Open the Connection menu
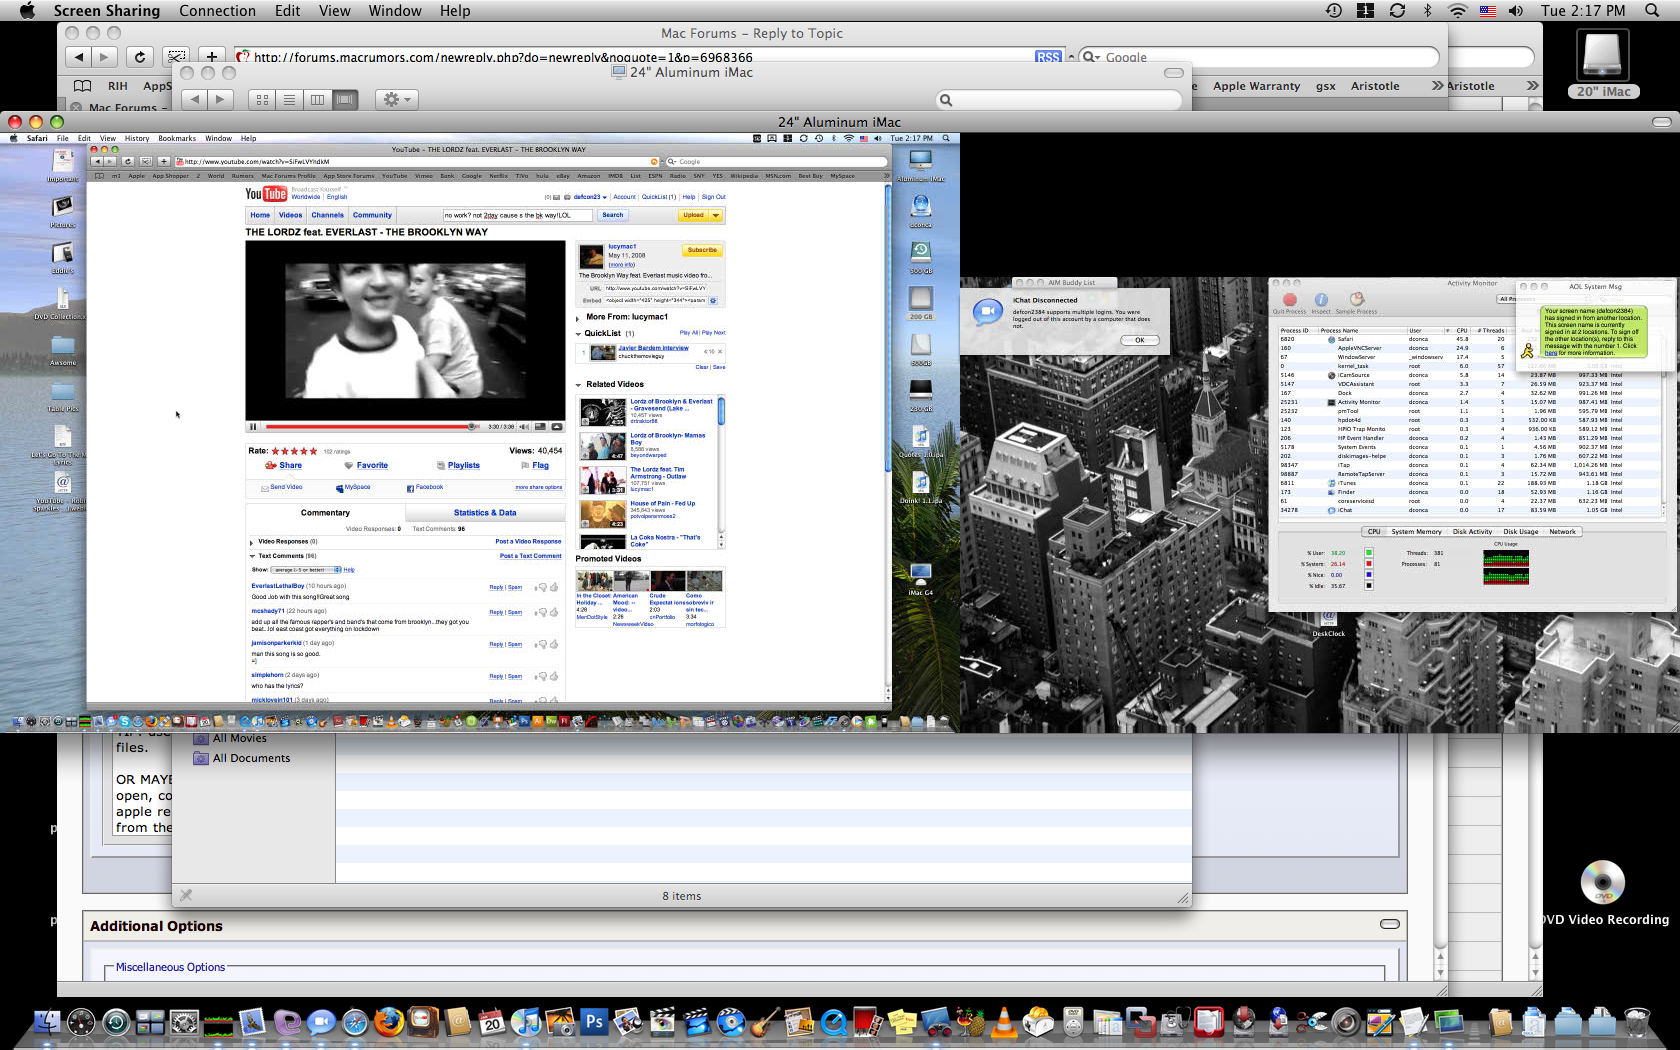1680x1050 pixels. [x=217, y=10]
